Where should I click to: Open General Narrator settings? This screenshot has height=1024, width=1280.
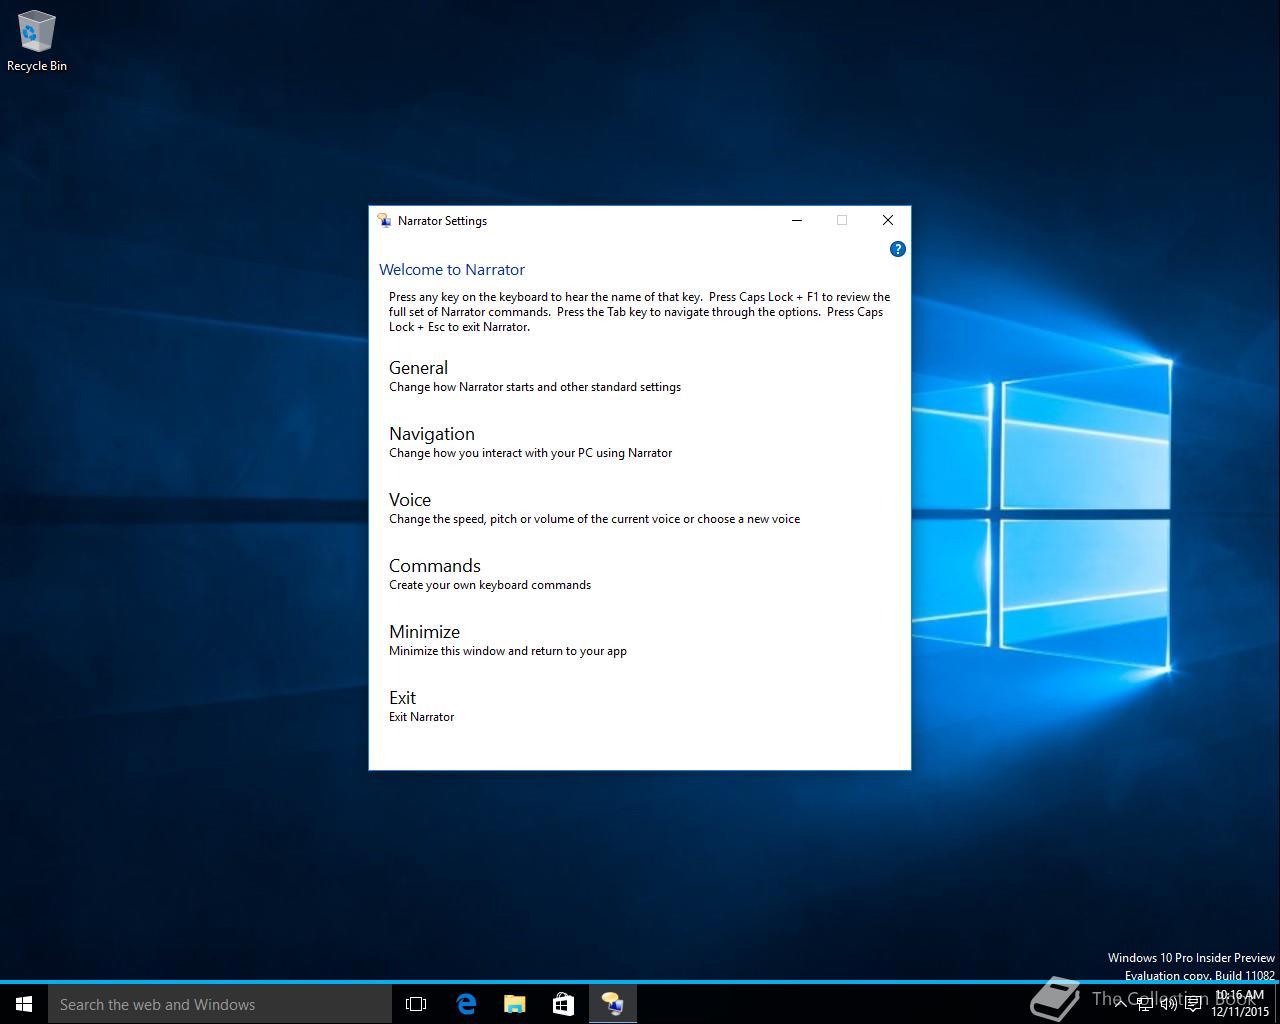click(x=418, y=368)
